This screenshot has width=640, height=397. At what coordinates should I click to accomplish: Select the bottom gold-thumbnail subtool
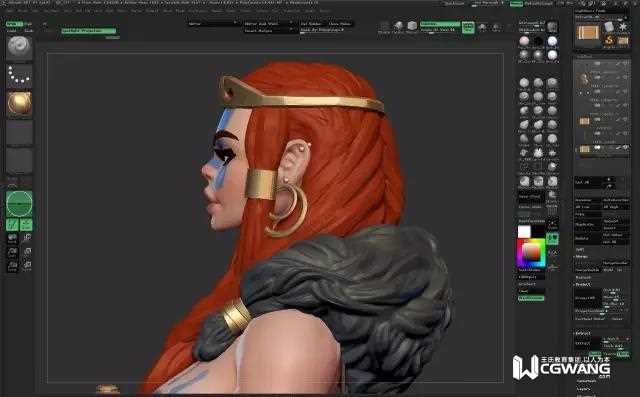coord(584,149)
